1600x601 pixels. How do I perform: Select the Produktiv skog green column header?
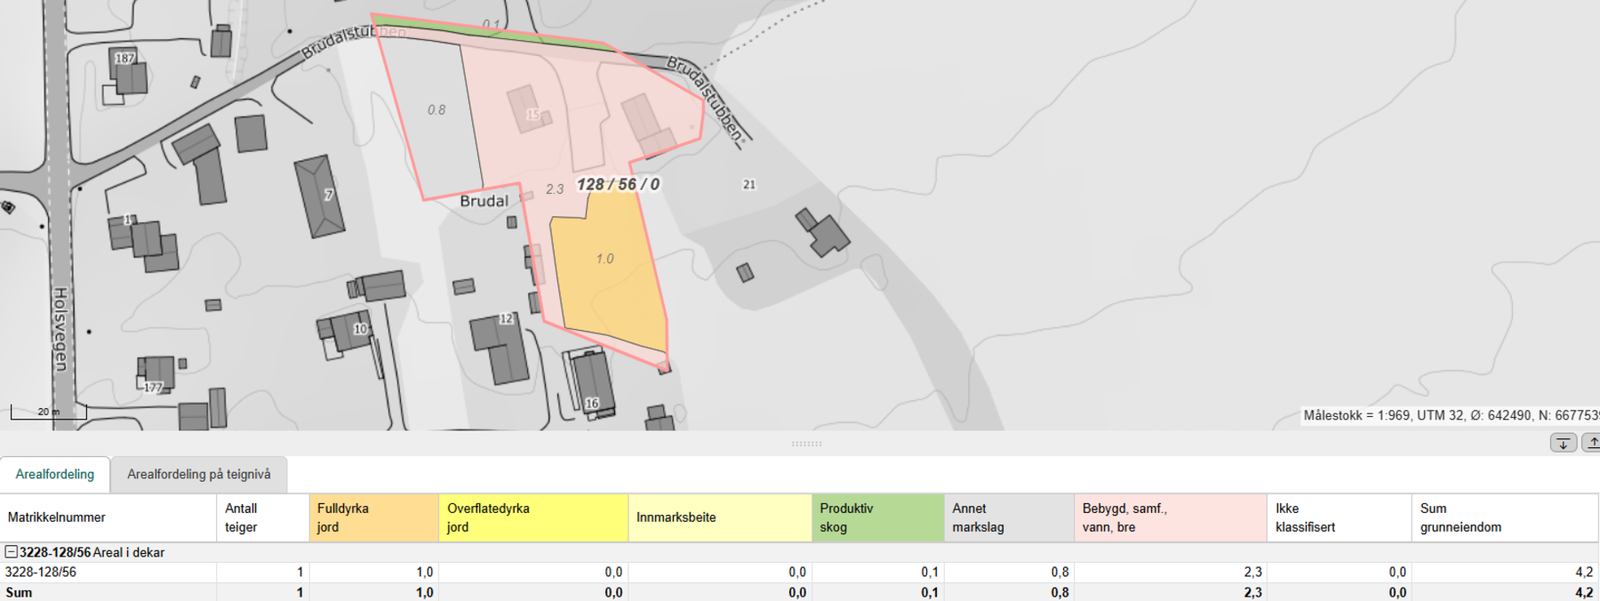[877, 517]
